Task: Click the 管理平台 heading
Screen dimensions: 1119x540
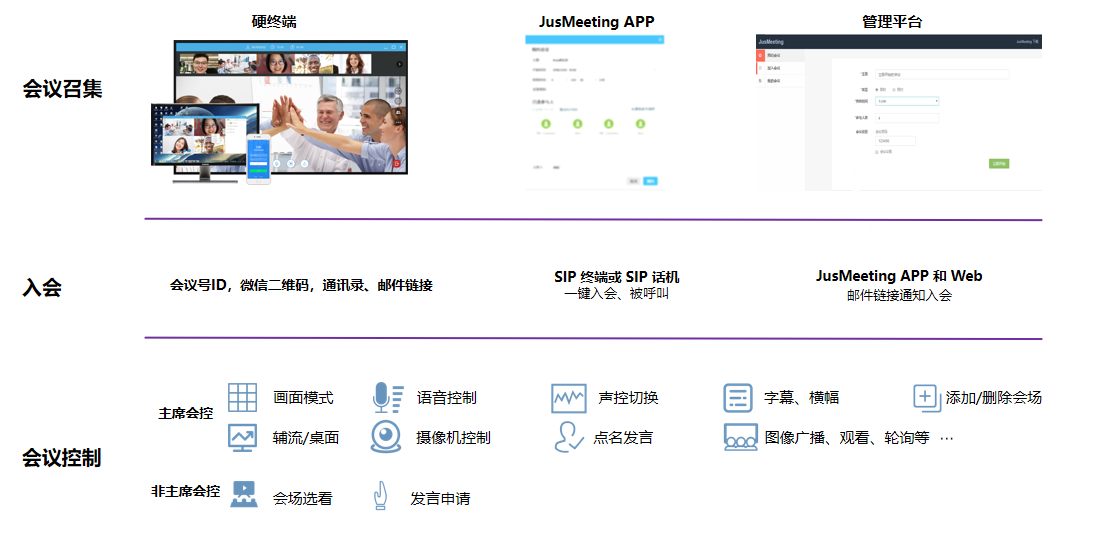Action: click(892, 21)
